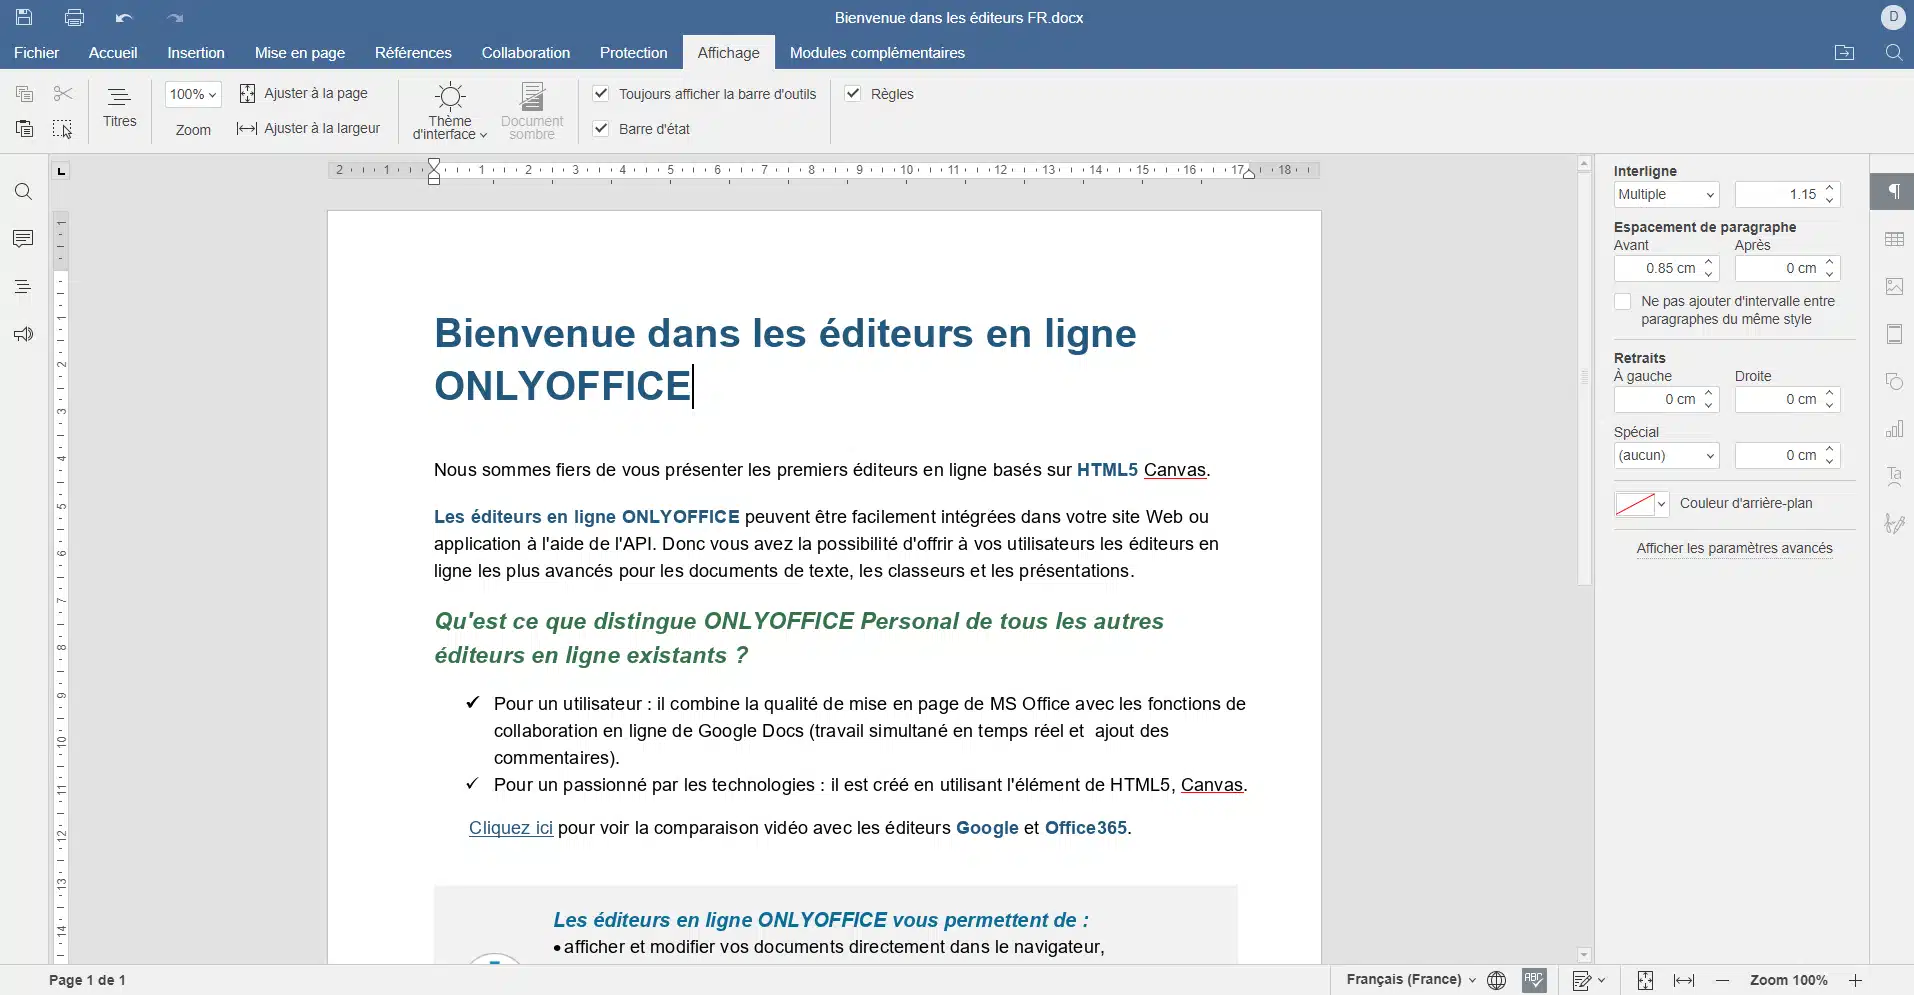This screenshot has width=1914, height=995.
Task: Open image settings in right sidebar
Action: tap(1894, 286)
